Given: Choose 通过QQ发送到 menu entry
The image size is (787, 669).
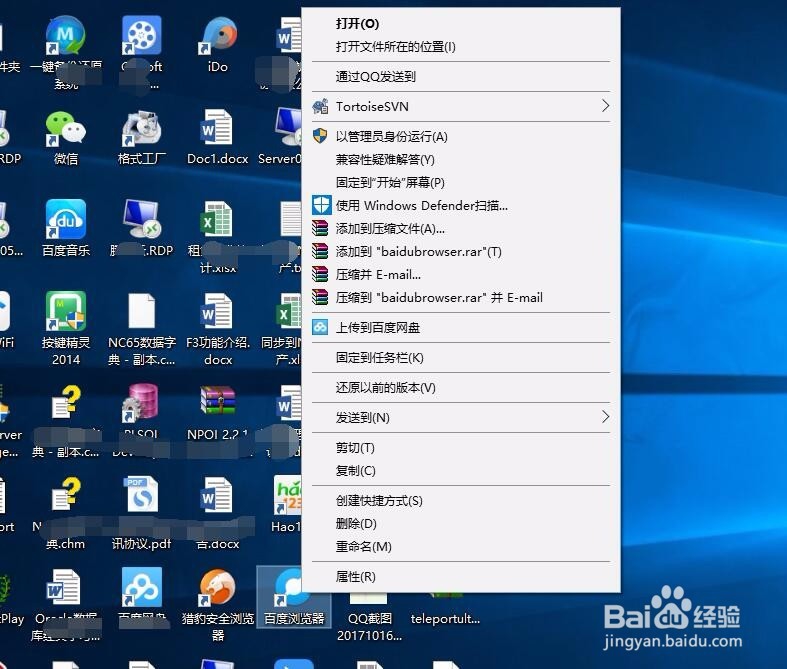Looking at the screenshot, I should [461, 76].
